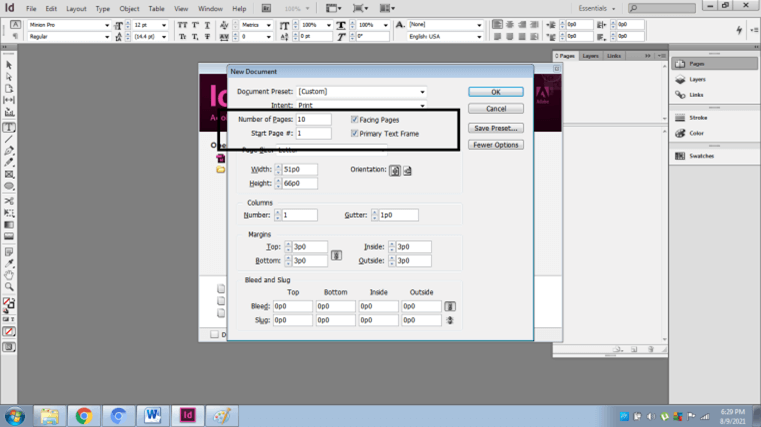
Task: Select the Eyedropper tool
Action: pos(9,263)
